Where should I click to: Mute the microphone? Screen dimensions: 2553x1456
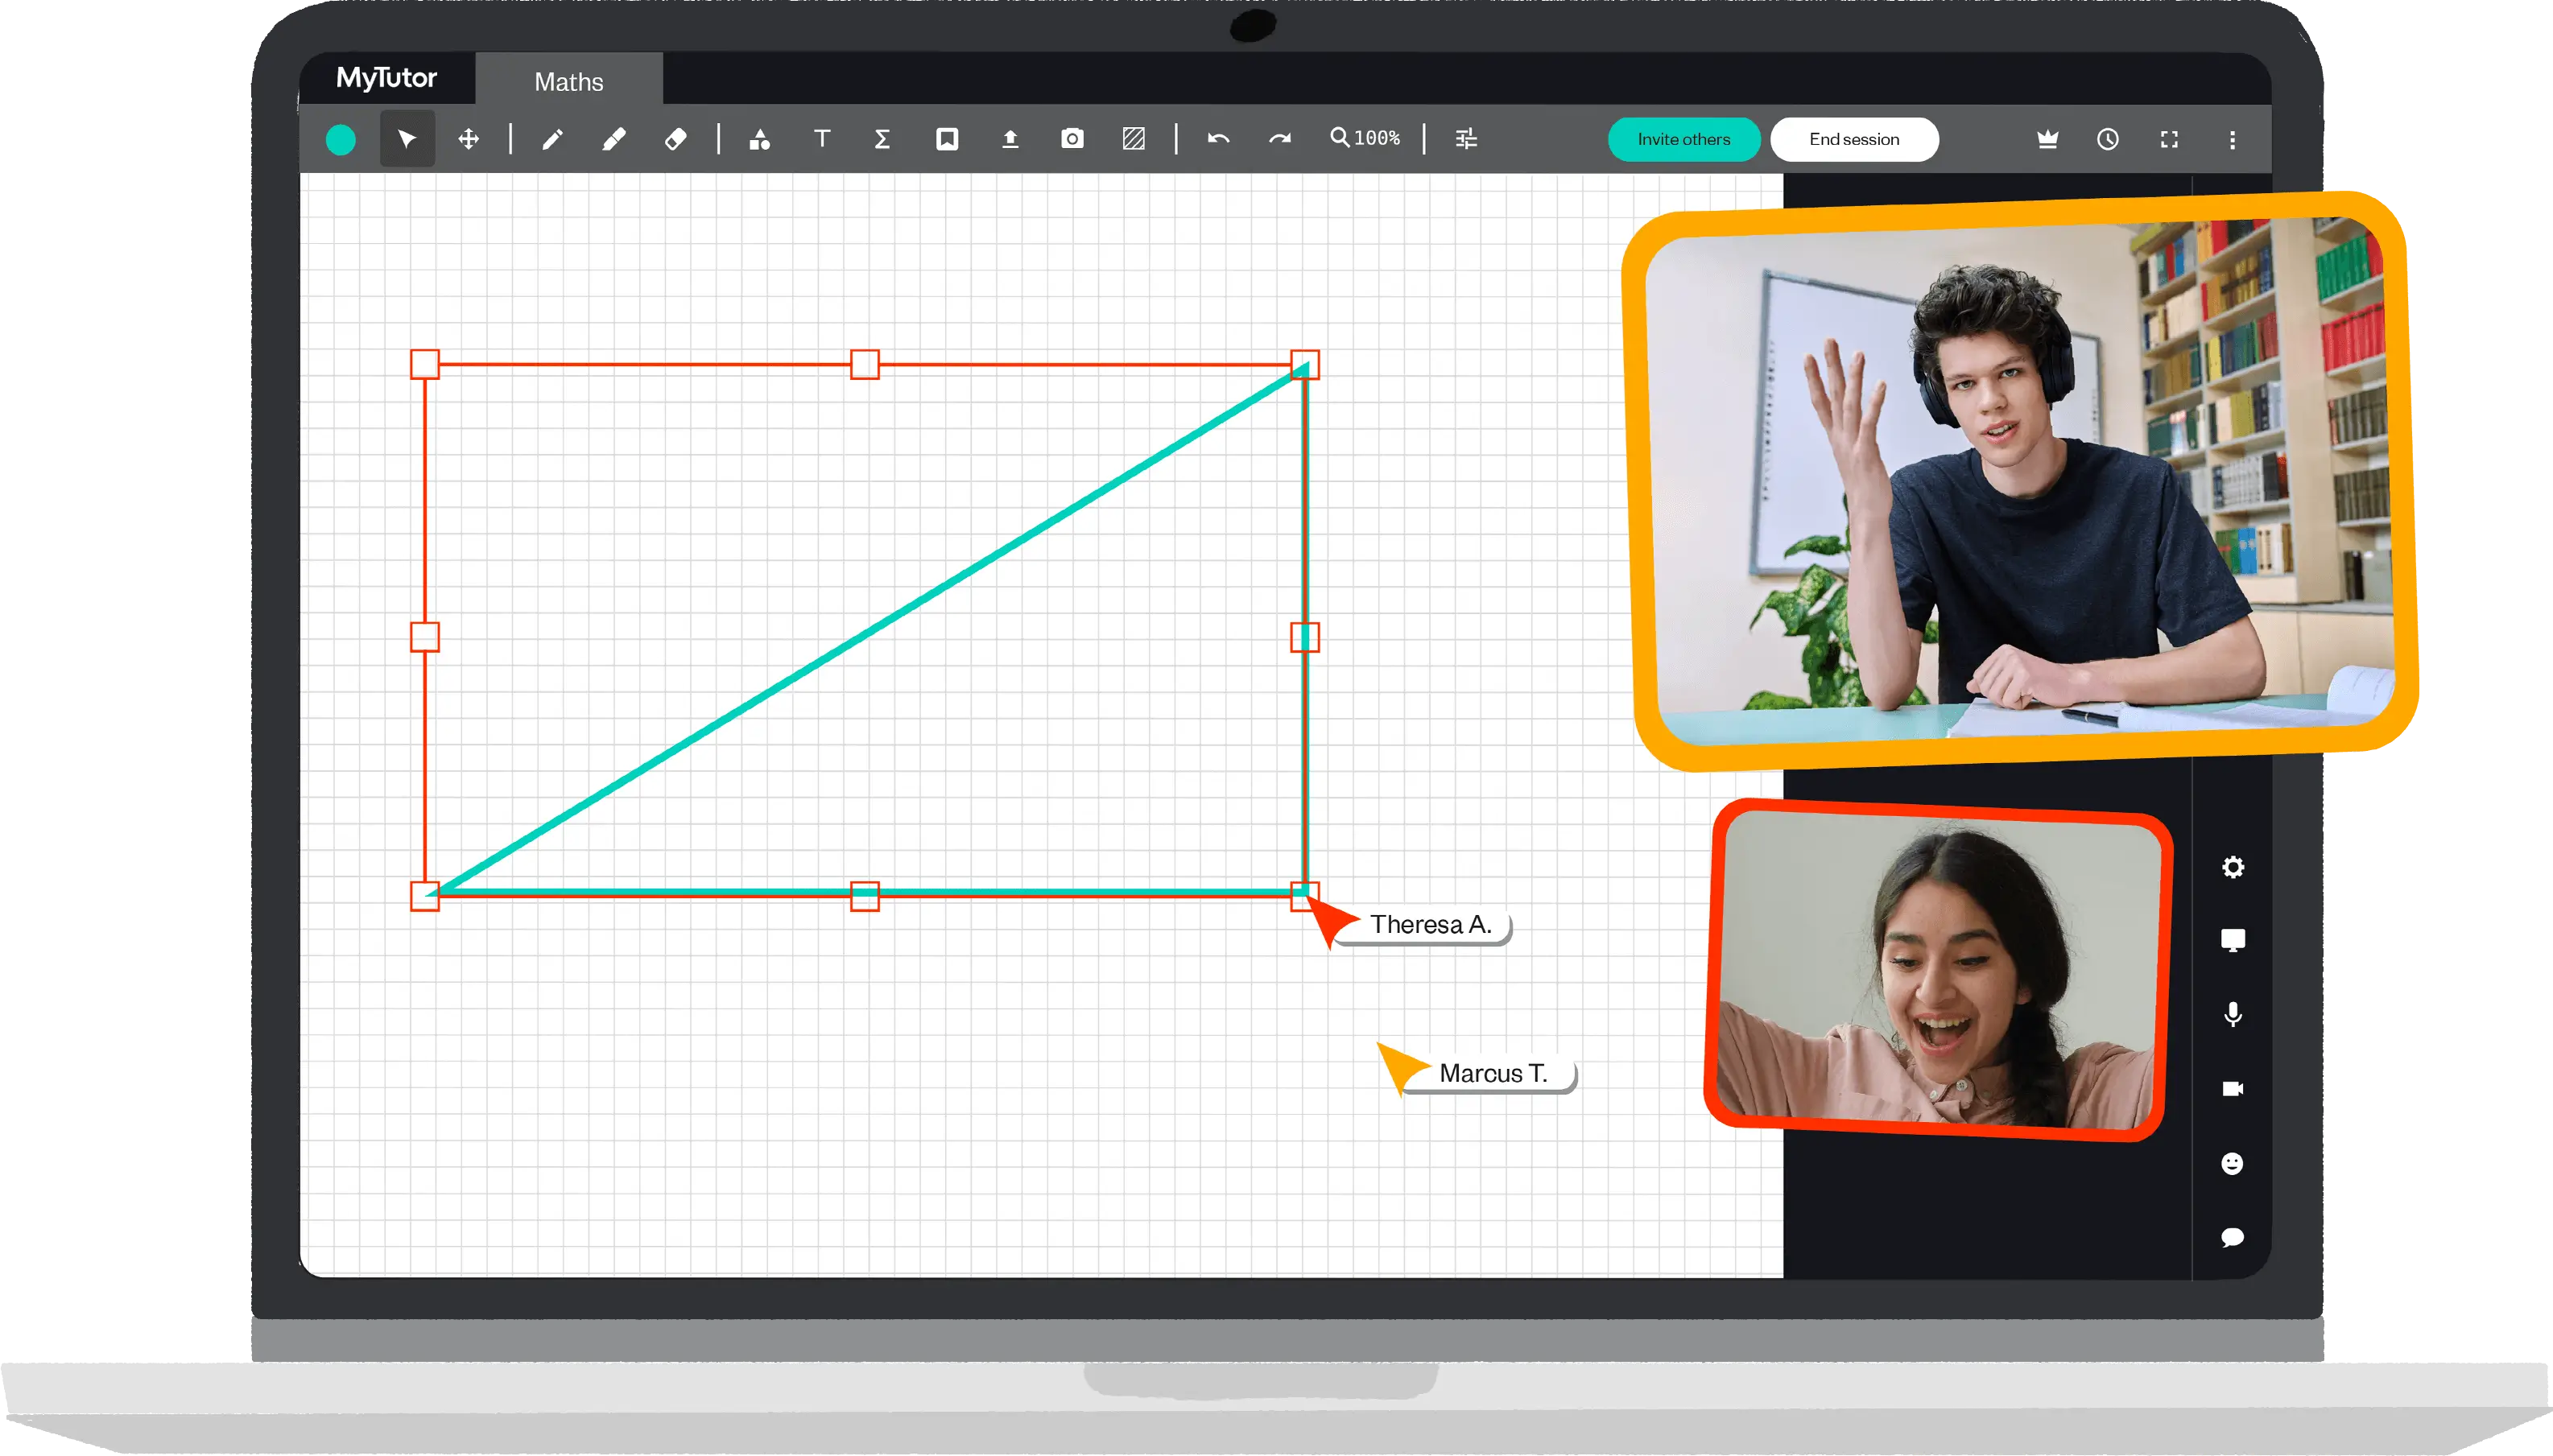(2234, 1013)
